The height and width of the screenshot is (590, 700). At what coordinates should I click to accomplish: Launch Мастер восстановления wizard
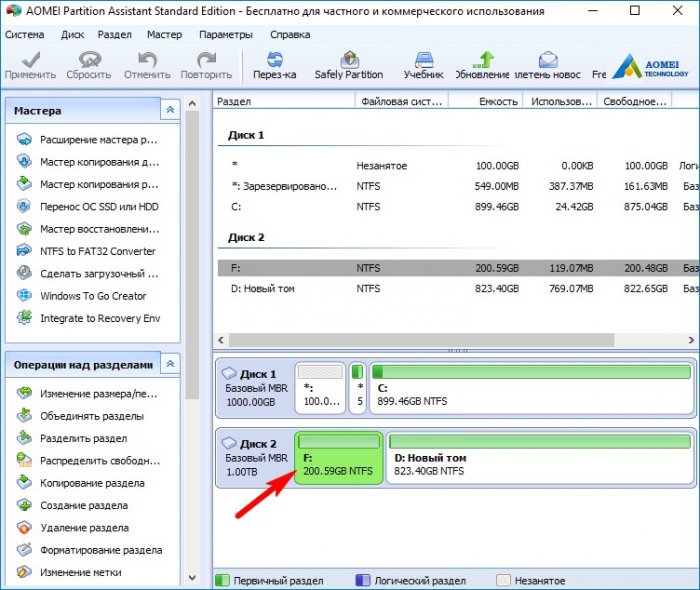tap(87, 229)
